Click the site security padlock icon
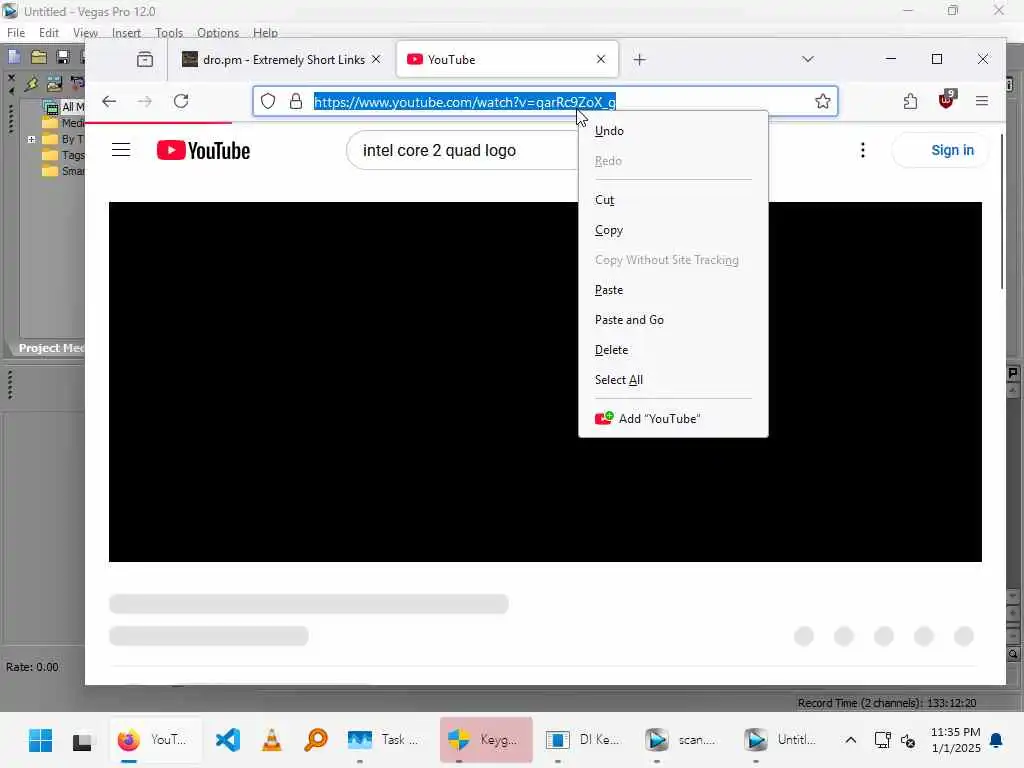Image resolution: width=1024 pixels, height=768 pixels. (x=296, y=101)
